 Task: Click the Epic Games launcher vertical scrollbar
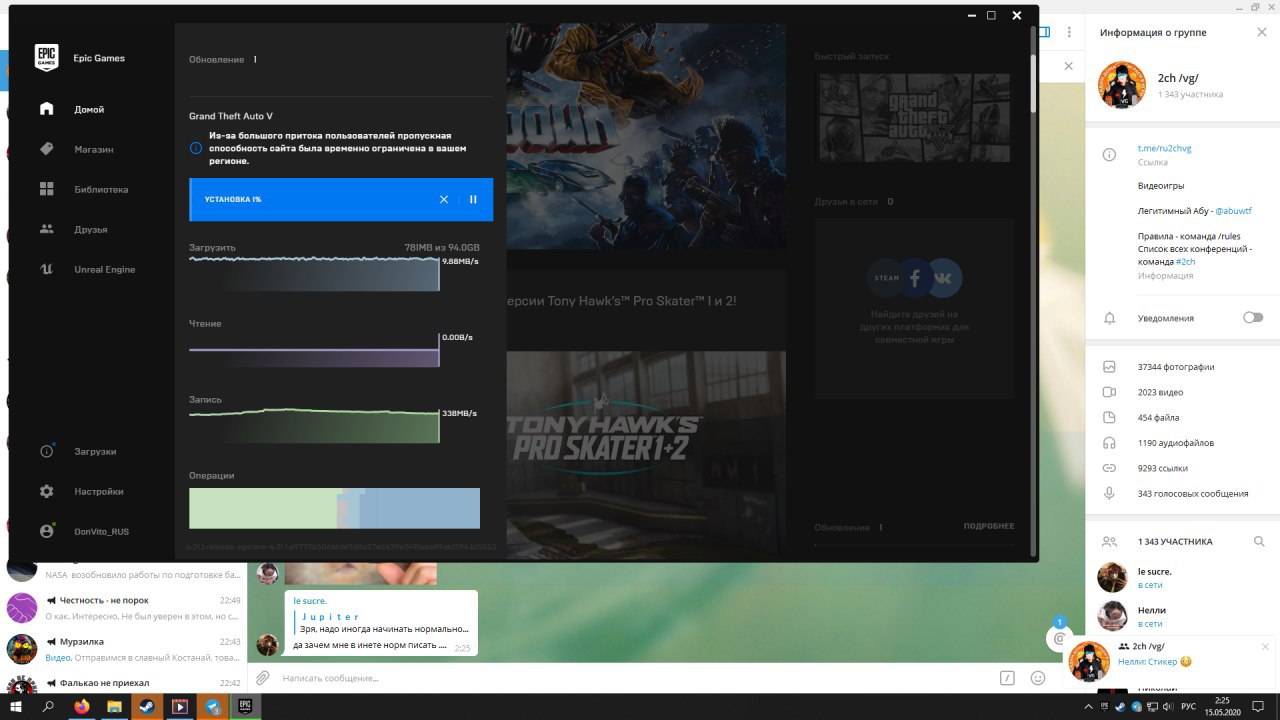(1033, 84)
